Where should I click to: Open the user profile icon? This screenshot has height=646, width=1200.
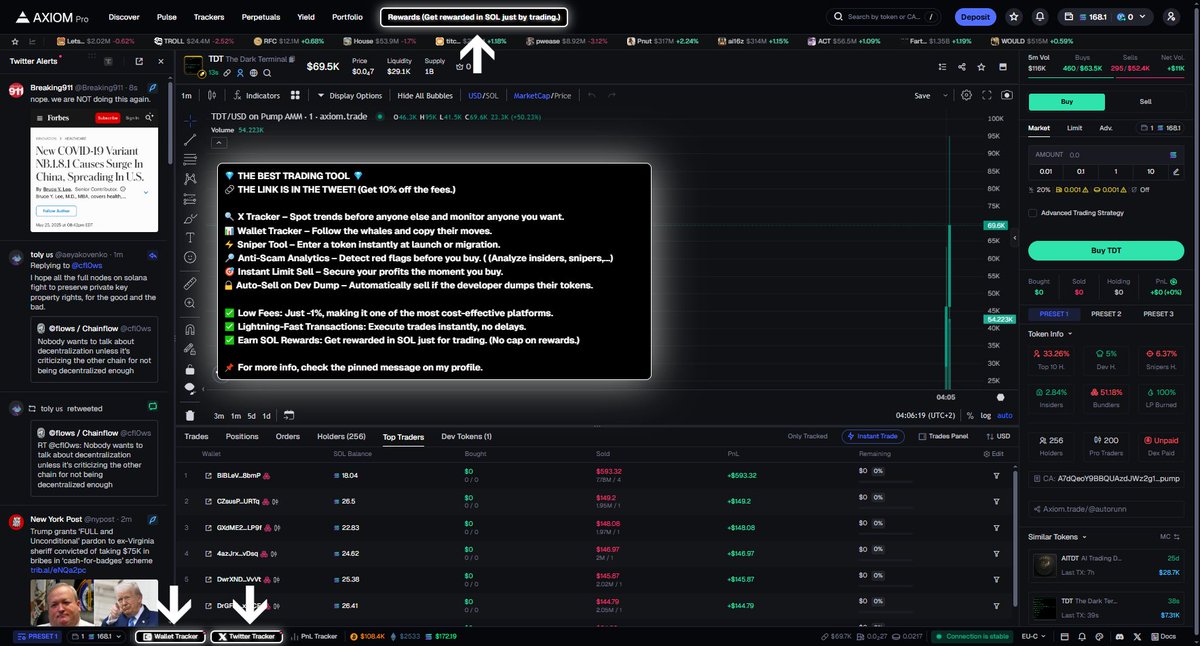coord(1171,17)
